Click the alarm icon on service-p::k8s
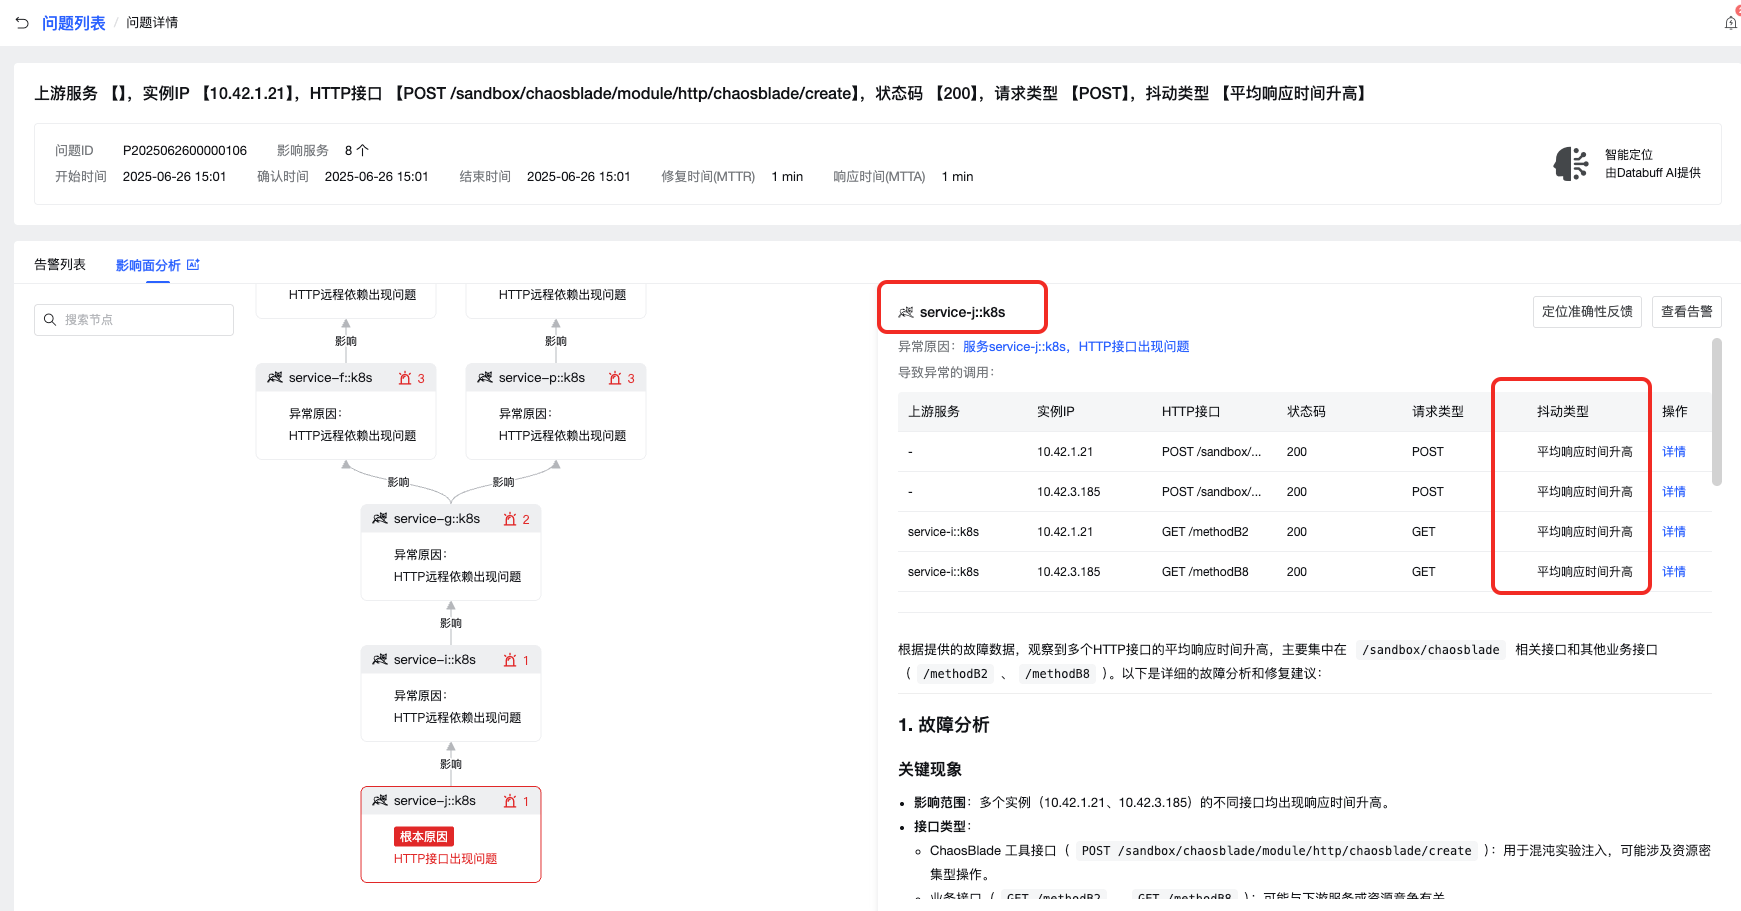1741x911 pixels. tap(615, 378)
